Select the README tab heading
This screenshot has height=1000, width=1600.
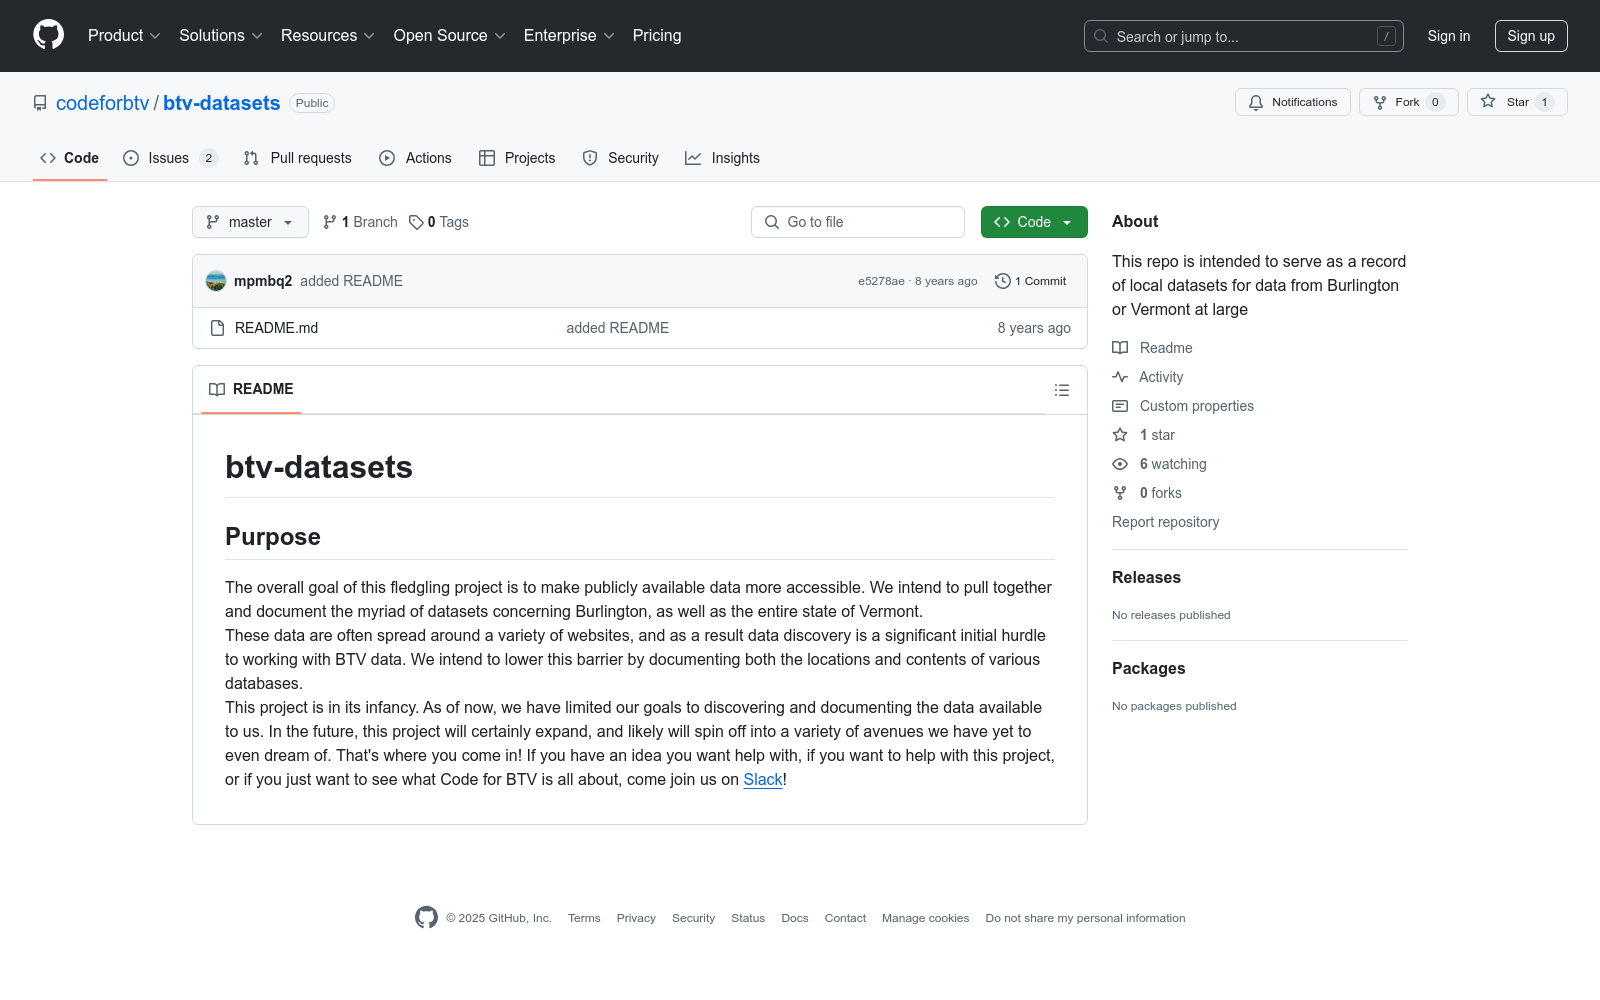coord(251,389)
